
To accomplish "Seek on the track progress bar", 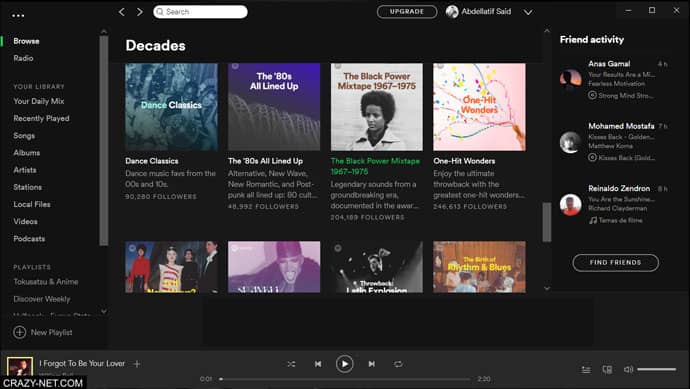I will [345, 379].
